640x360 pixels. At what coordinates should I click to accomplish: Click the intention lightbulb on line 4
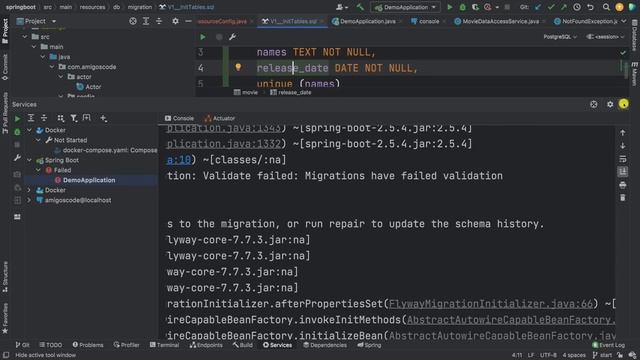(238, 67)
